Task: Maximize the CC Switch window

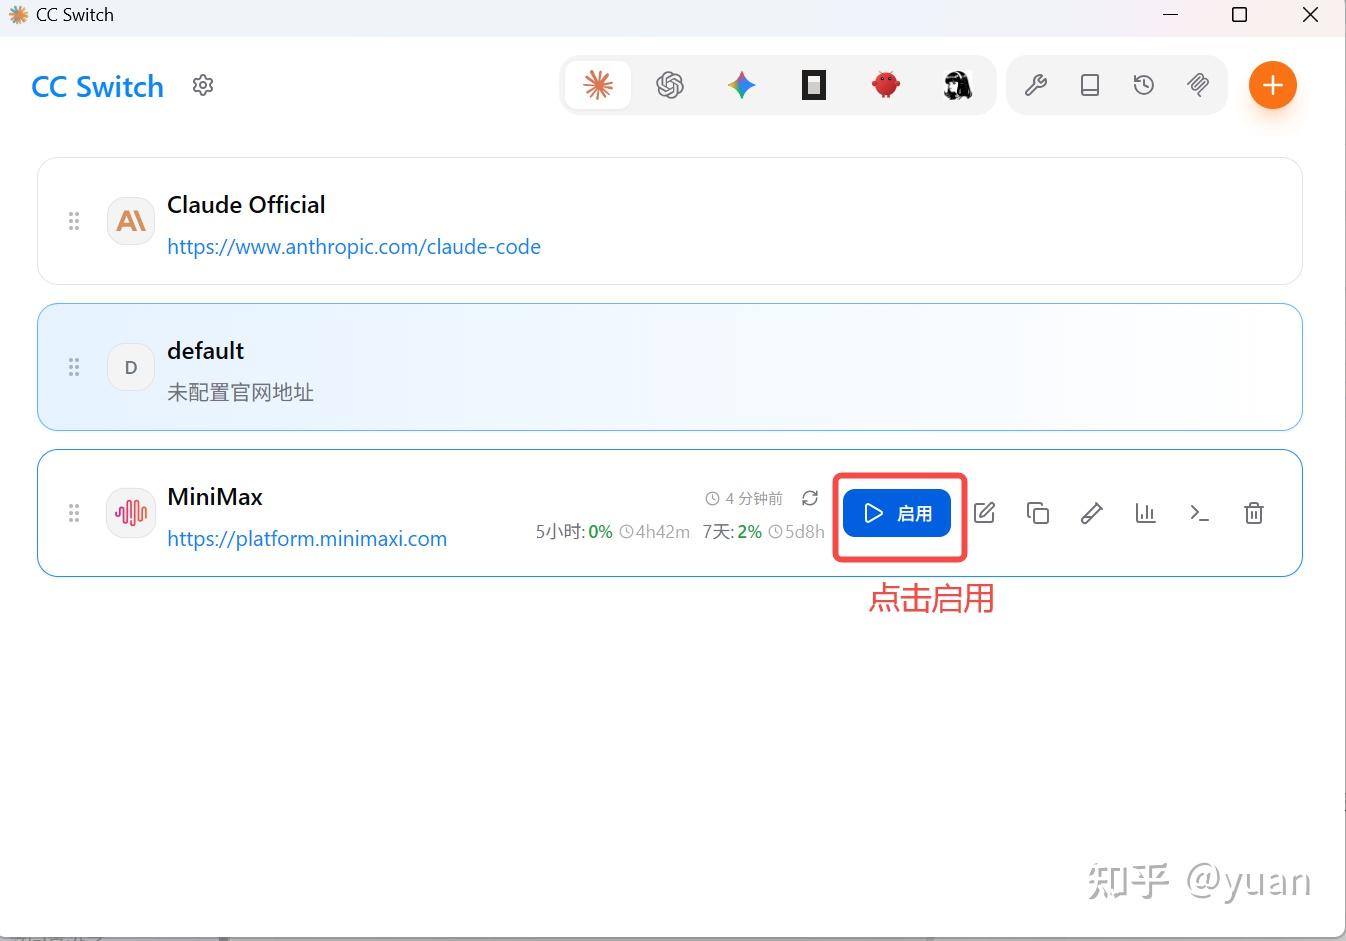Action: tap(1239, 15)
